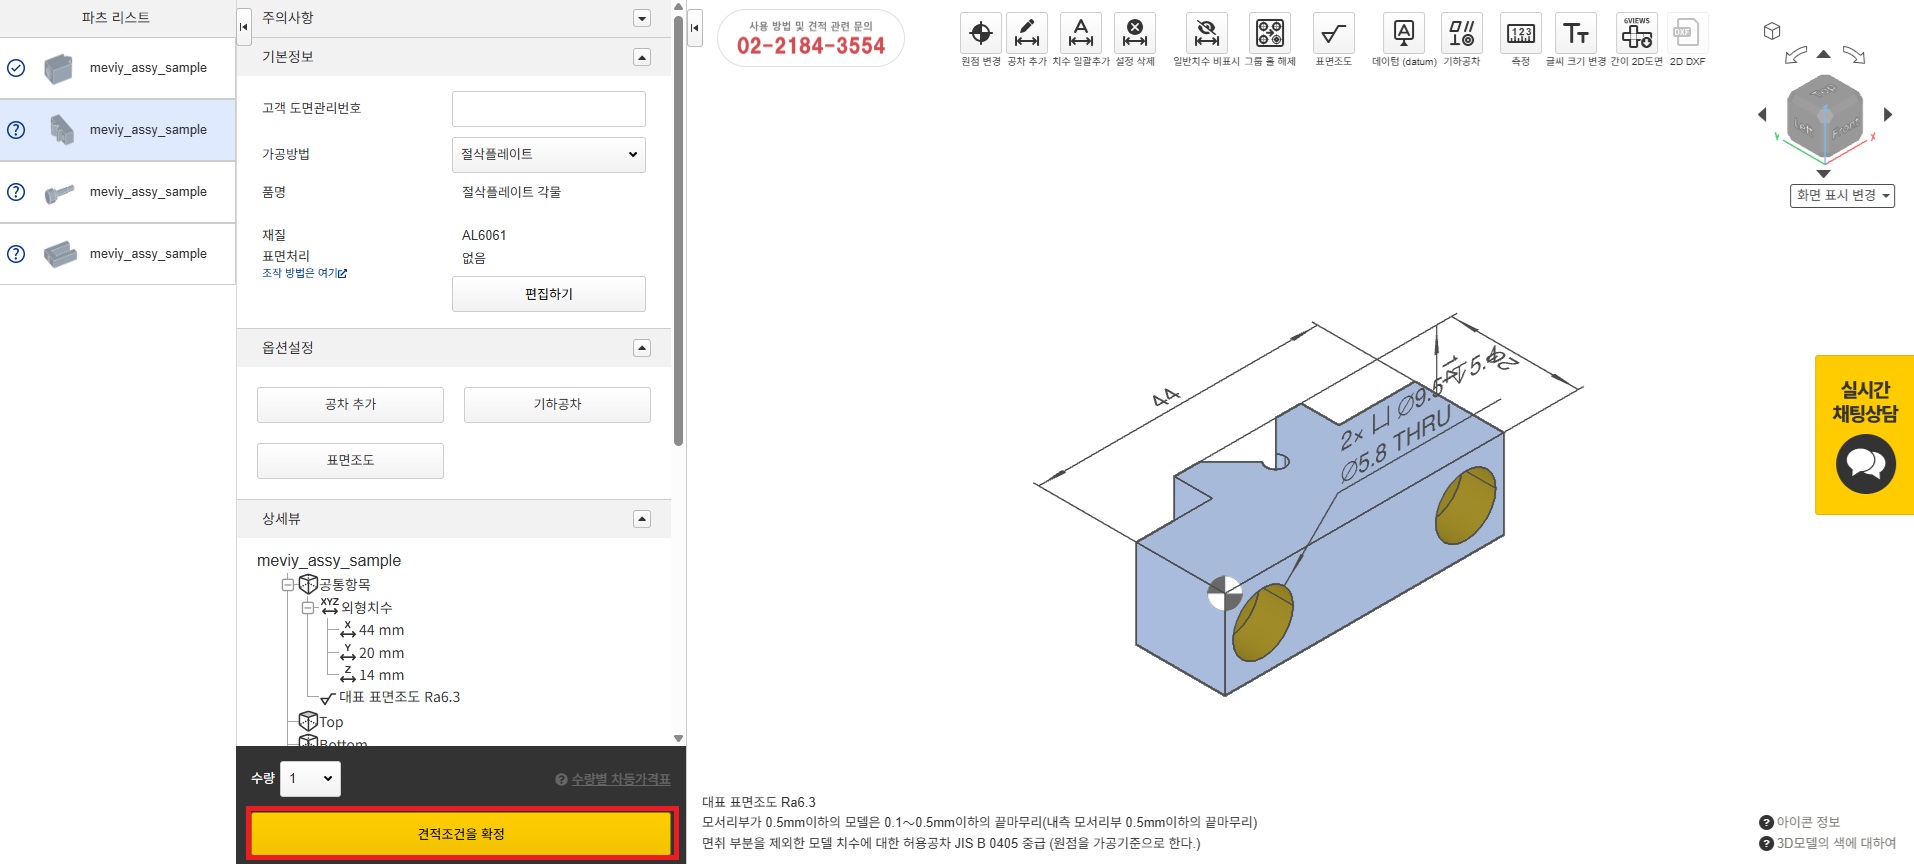
Task: Open the 화면 표시 변경 dropdown
Action: [x=1841, y=196]
